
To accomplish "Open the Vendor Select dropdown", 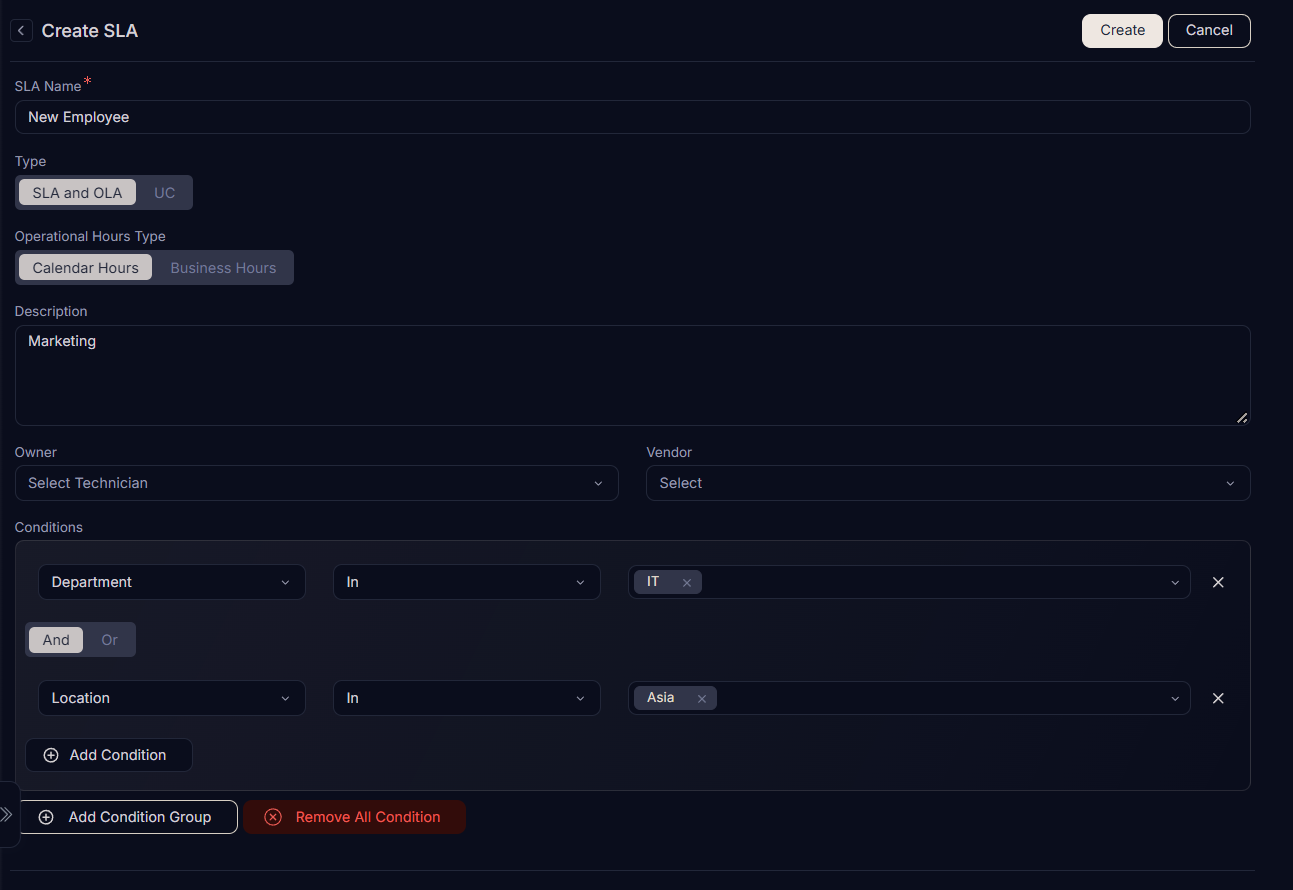I will [x=948, y=483].
